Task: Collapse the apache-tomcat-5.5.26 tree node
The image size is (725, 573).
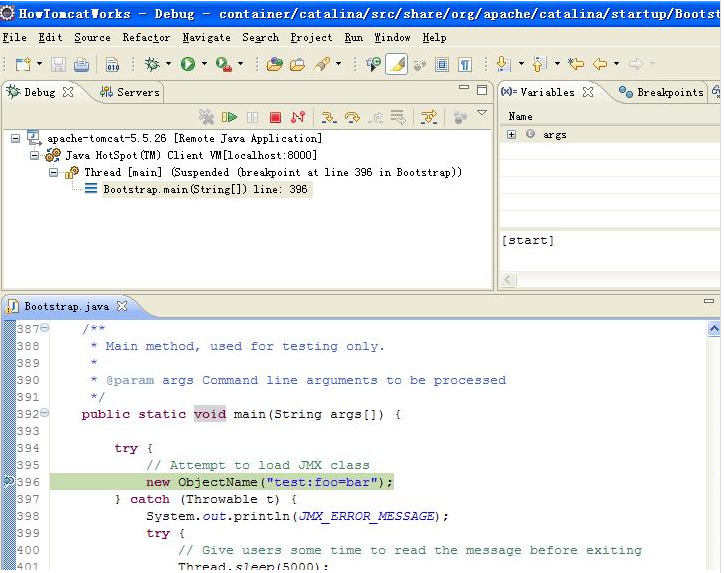Action: (16, 138)
